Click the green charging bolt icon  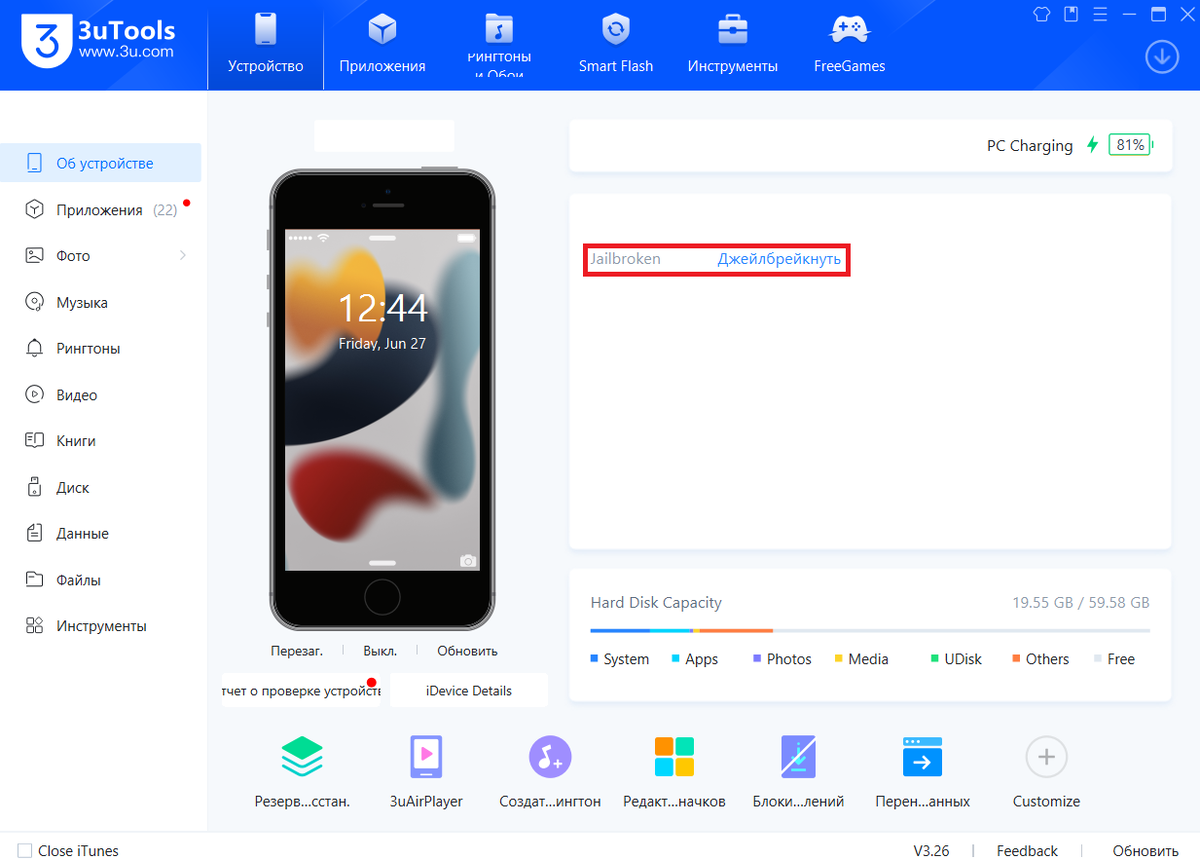pyautogui.click(x=1092, y=145)
